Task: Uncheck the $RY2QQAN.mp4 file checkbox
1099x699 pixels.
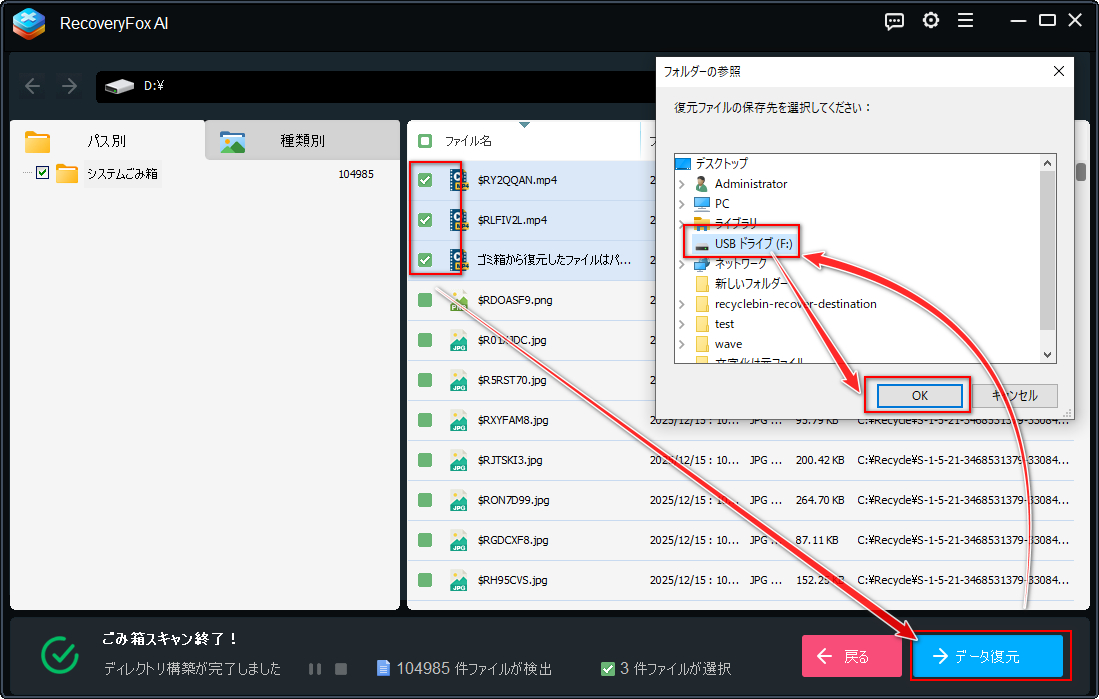Action: (425, 180)
